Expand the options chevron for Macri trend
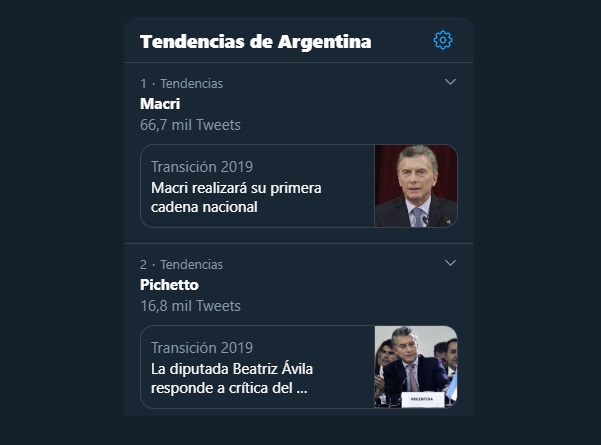The height and width of the screenshot is (445, 601). [450, 81]
